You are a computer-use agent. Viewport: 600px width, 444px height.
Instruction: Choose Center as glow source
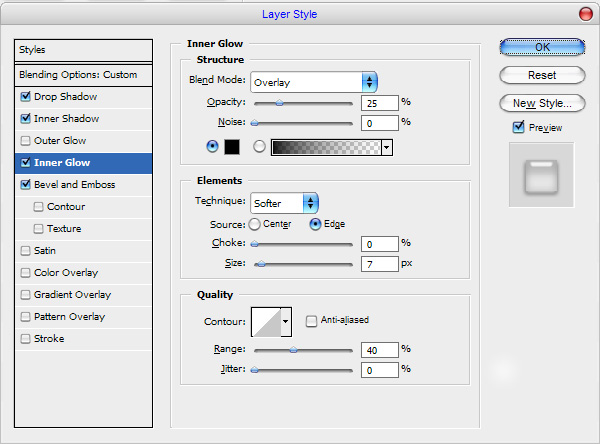[x=255, y=224]
